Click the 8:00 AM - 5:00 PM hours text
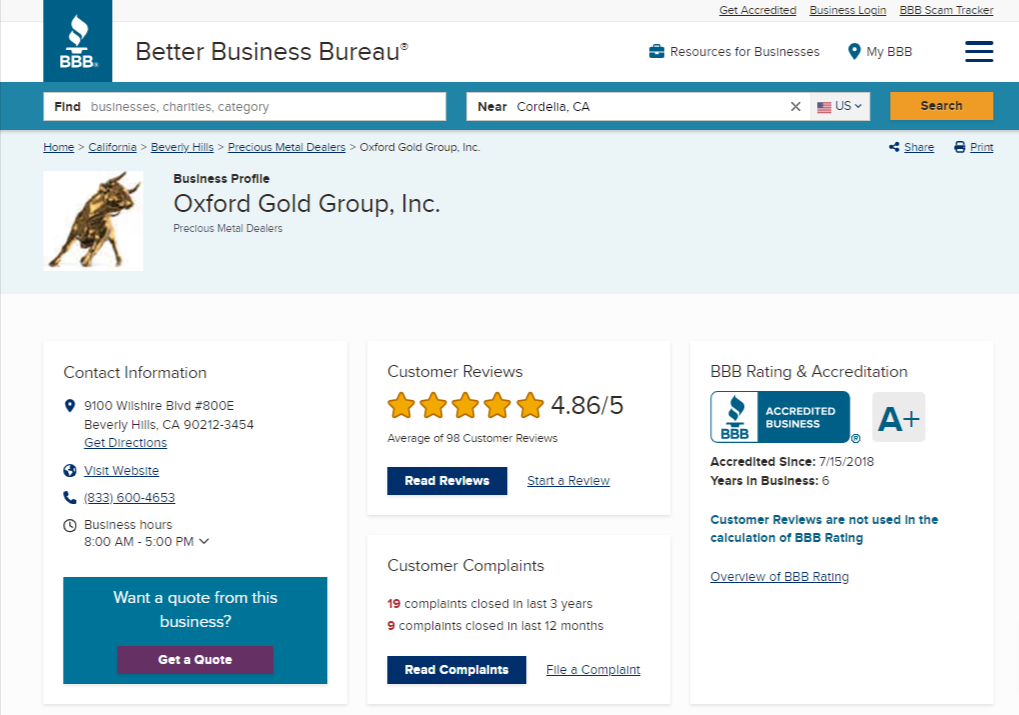Image resolution: width=1019 pixels, height=715 pixels. click(x=139, y=541)
